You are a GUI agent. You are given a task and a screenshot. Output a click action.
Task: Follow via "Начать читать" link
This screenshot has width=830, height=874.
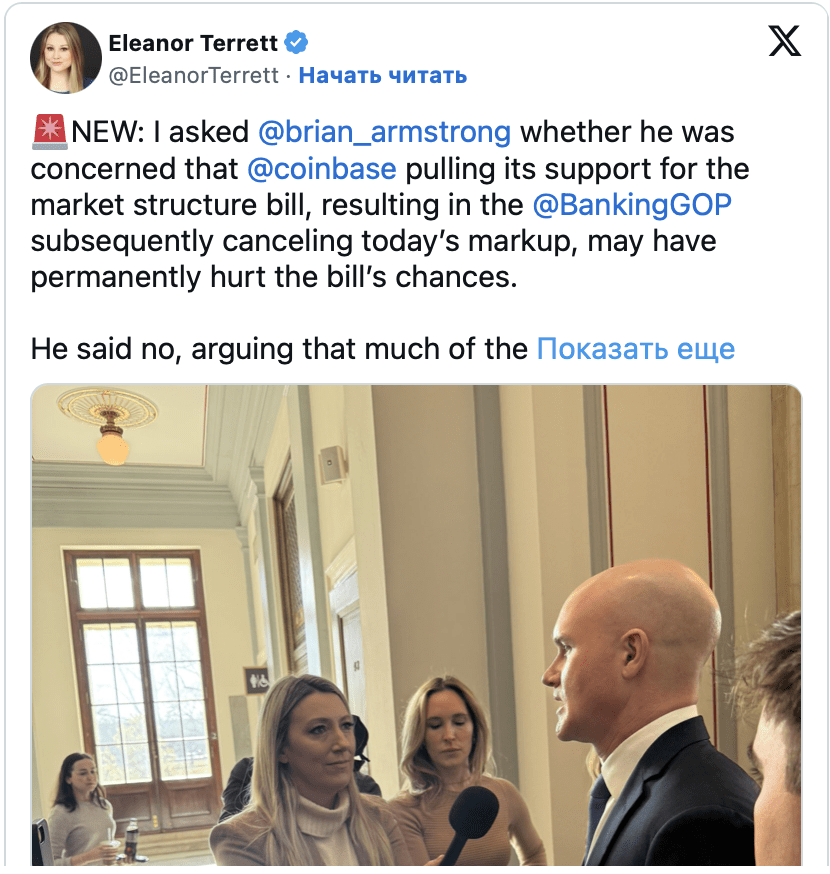tap(383, 75)
